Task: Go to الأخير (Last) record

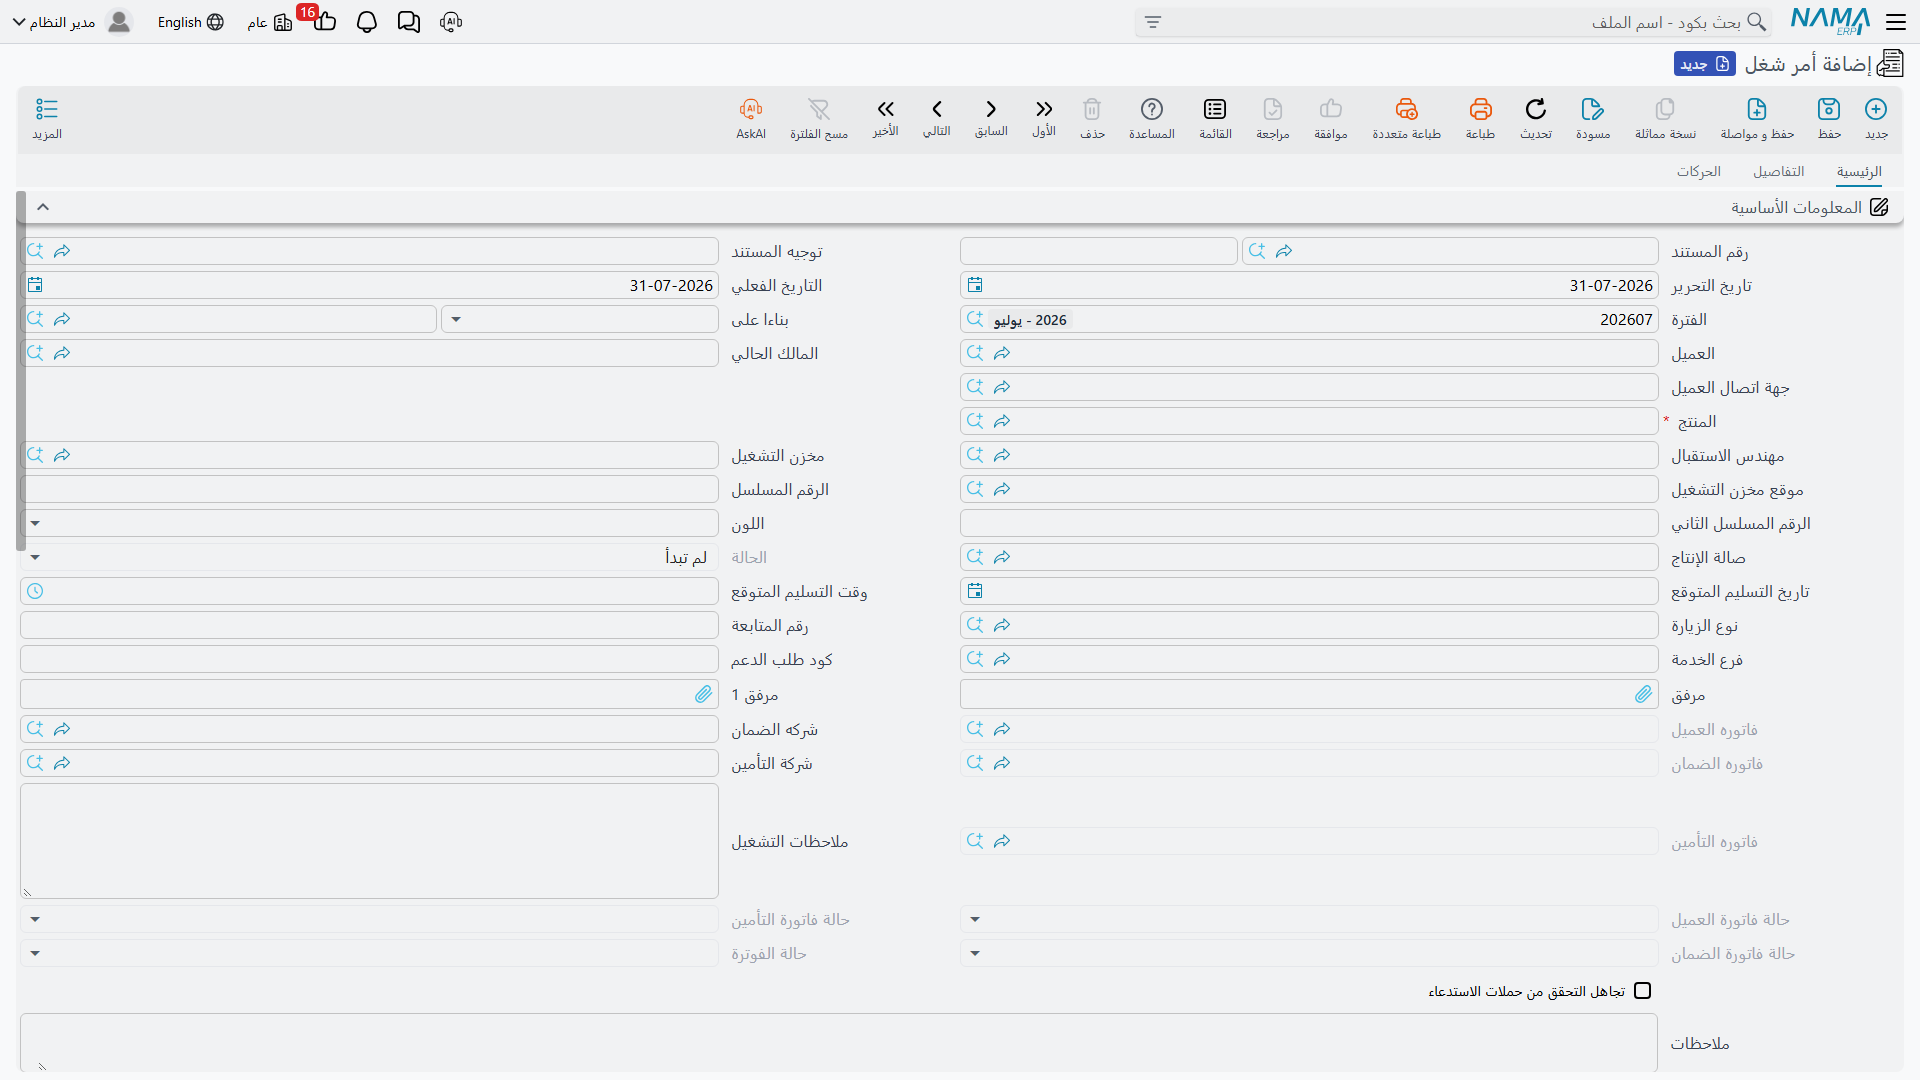Action: coord(885,109)
